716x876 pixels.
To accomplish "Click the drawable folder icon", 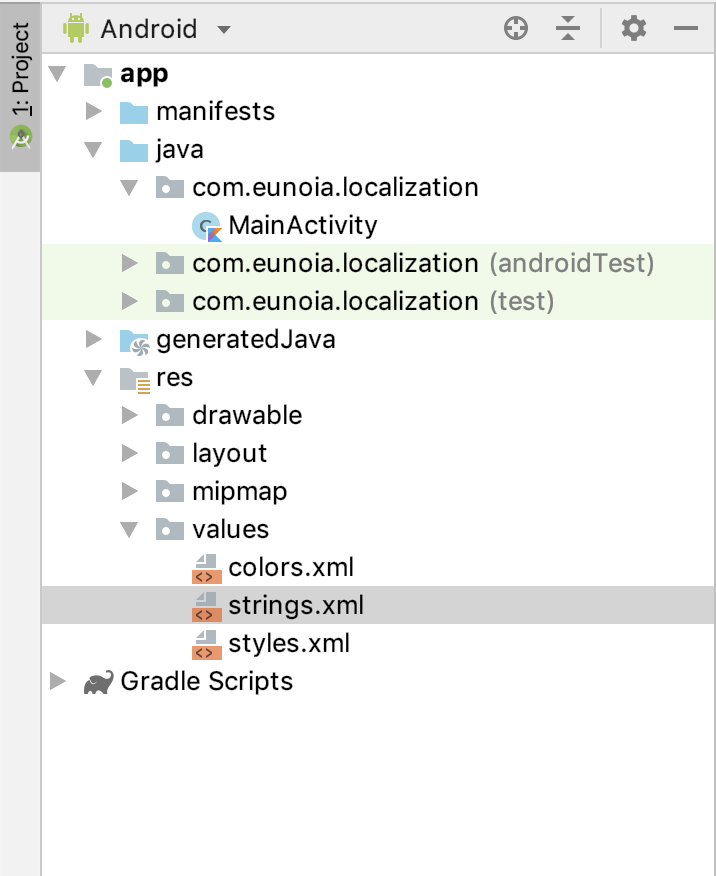I will tap(170, 416).
